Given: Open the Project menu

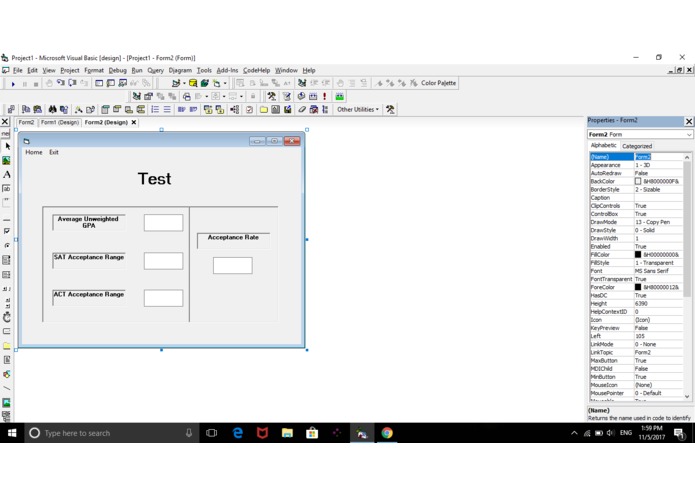Looking at the screenshot, I should point(70,70).
